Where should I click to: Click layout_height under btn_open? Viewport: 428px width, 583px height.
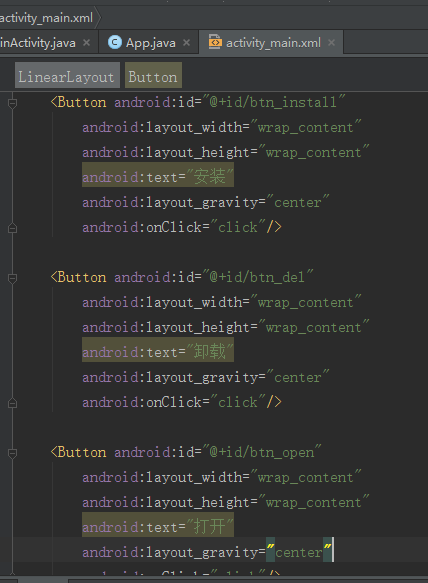tap(226, 502)
